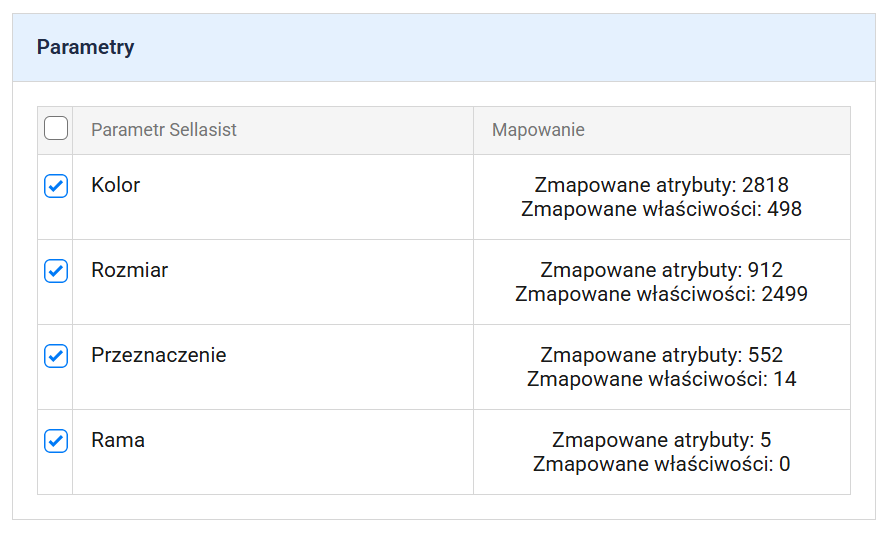Viewport: 890px width, 533px height.
Task: Untick the checkbox beside Rama
Action: [x=56, y=441]
